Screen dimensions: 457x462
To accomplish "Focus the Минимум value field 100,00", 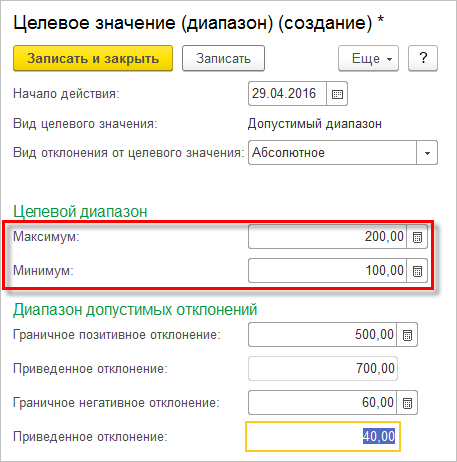I will click(x=327, y=271).
